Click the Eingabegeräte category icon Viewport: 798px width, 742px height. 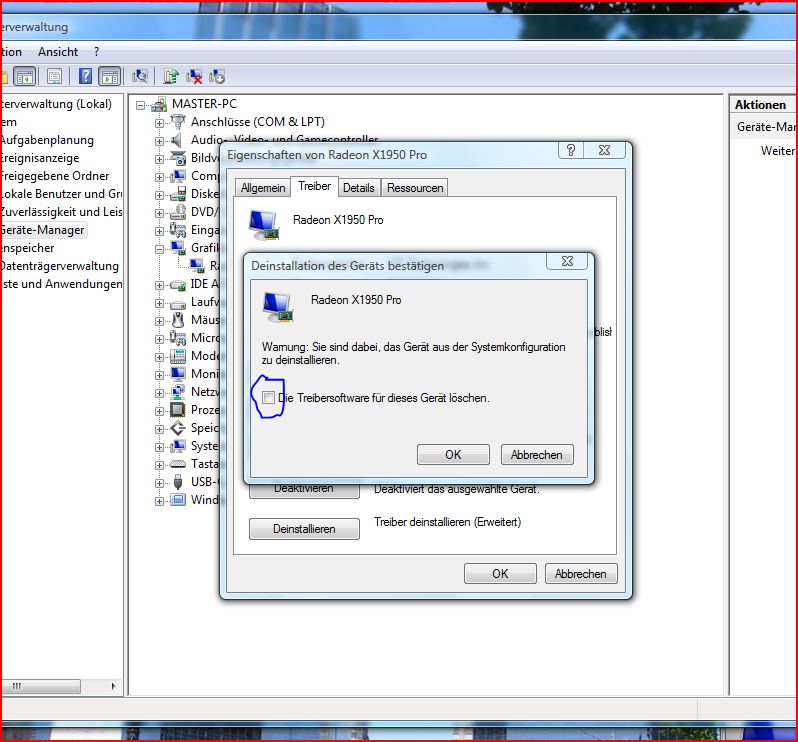click(178, 230)
